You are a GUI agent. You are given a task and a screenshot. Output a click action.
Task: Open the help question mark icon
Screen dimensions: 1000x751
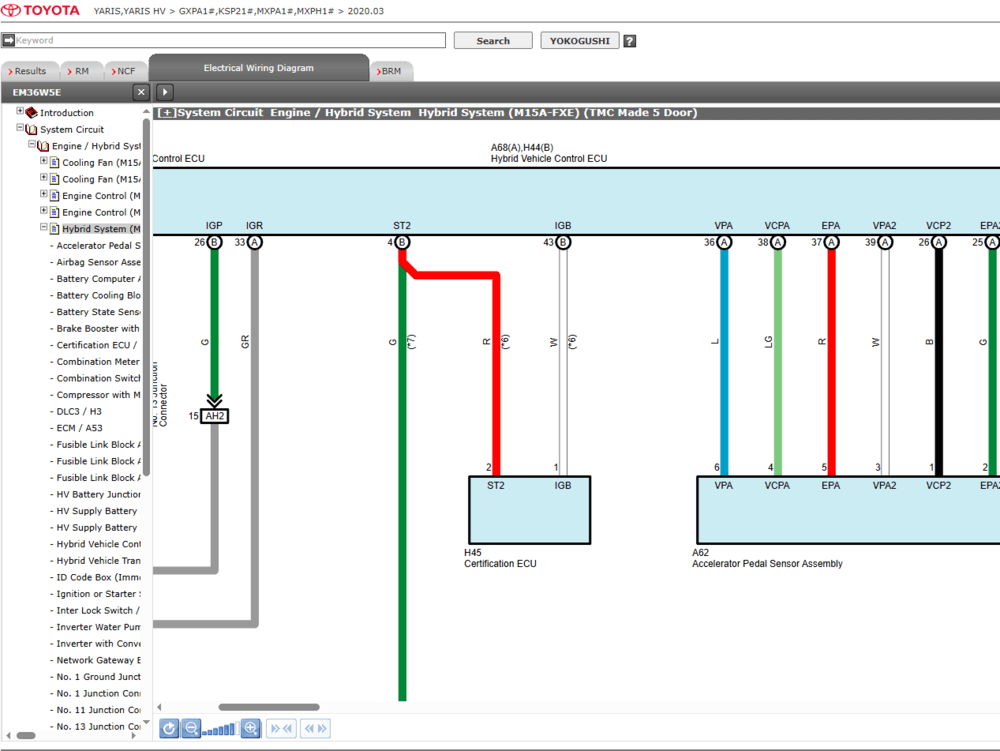pyautogui.click(x=629, y=41)
